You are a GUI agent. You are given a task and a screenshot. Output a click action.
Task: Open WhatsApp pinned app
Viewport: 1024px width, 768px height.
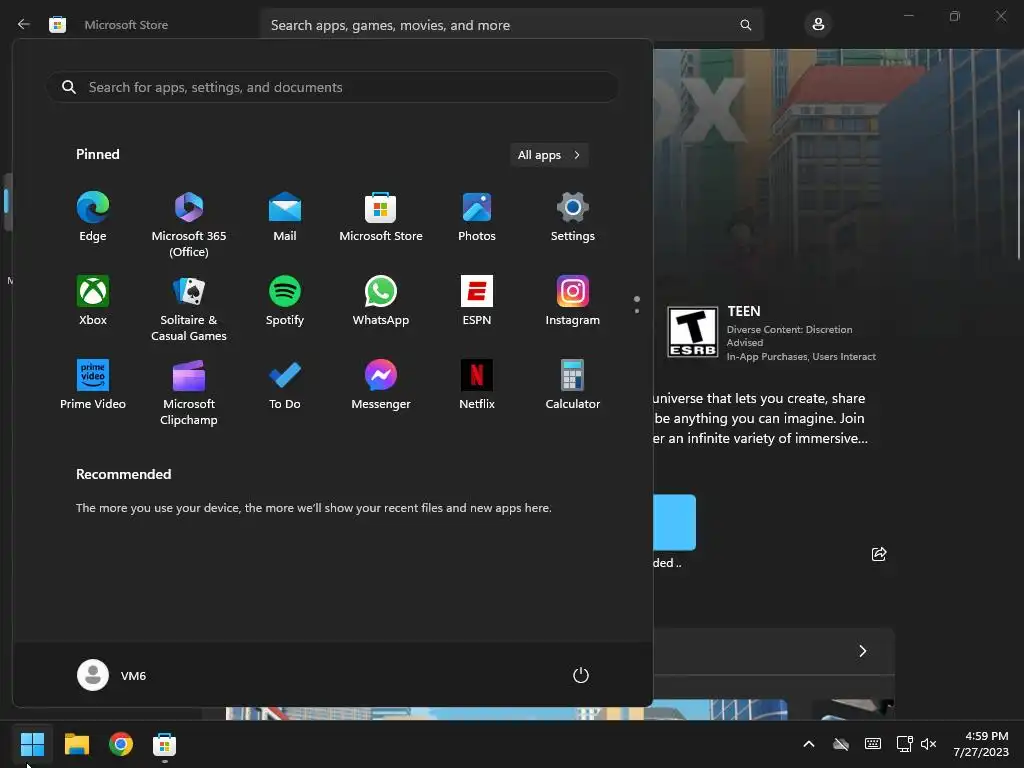coord(381,300)
